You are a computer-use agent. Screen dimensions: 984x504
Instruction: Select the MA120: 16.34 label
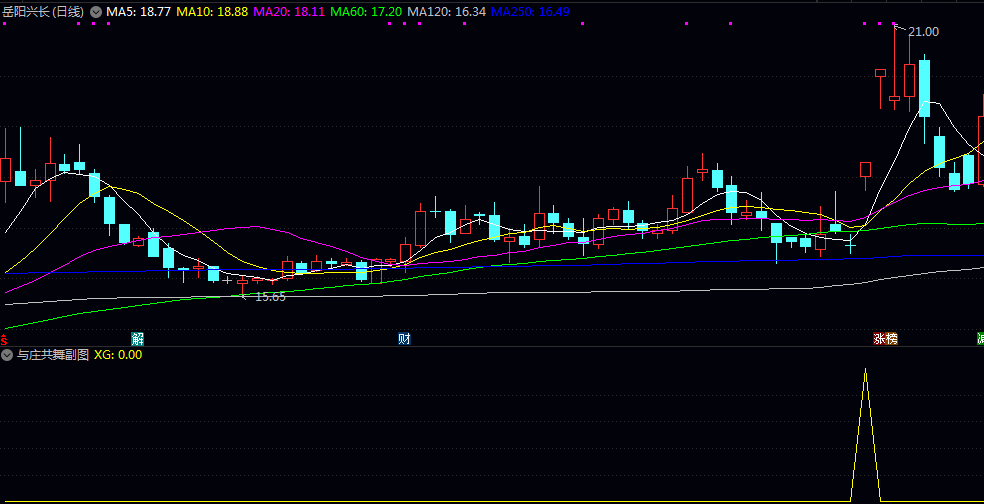click(x=446, y=11)
